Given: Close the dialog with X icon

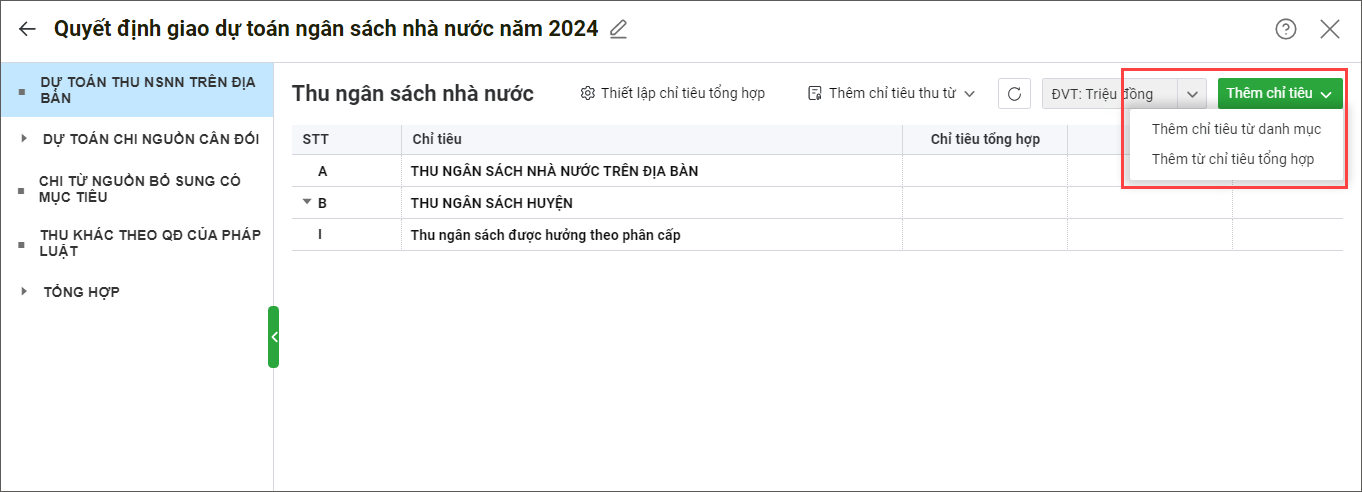Looking at the screenshot, I should (1330, 29).
